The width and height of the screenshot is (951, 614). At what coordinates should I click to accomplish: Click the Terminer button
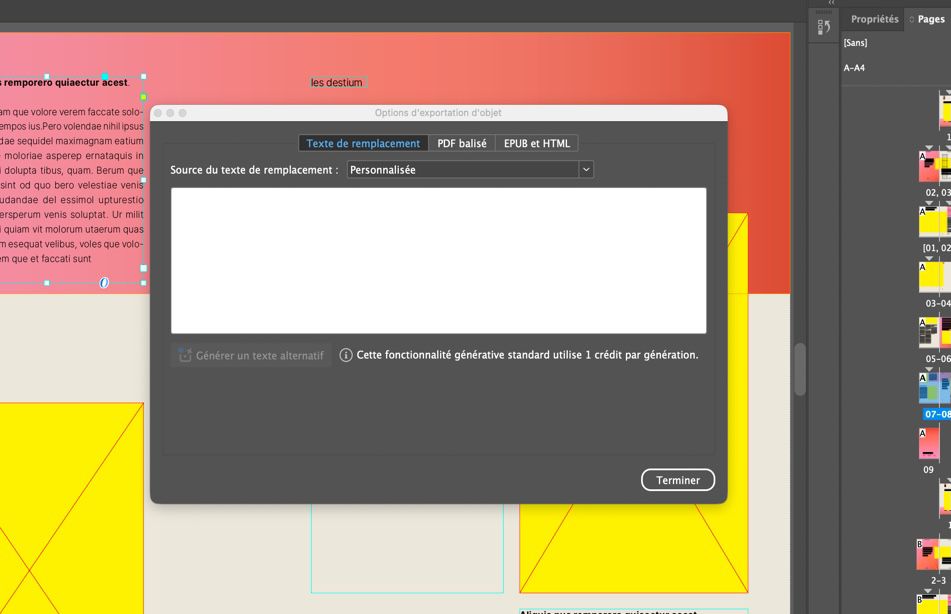point(678,480)
